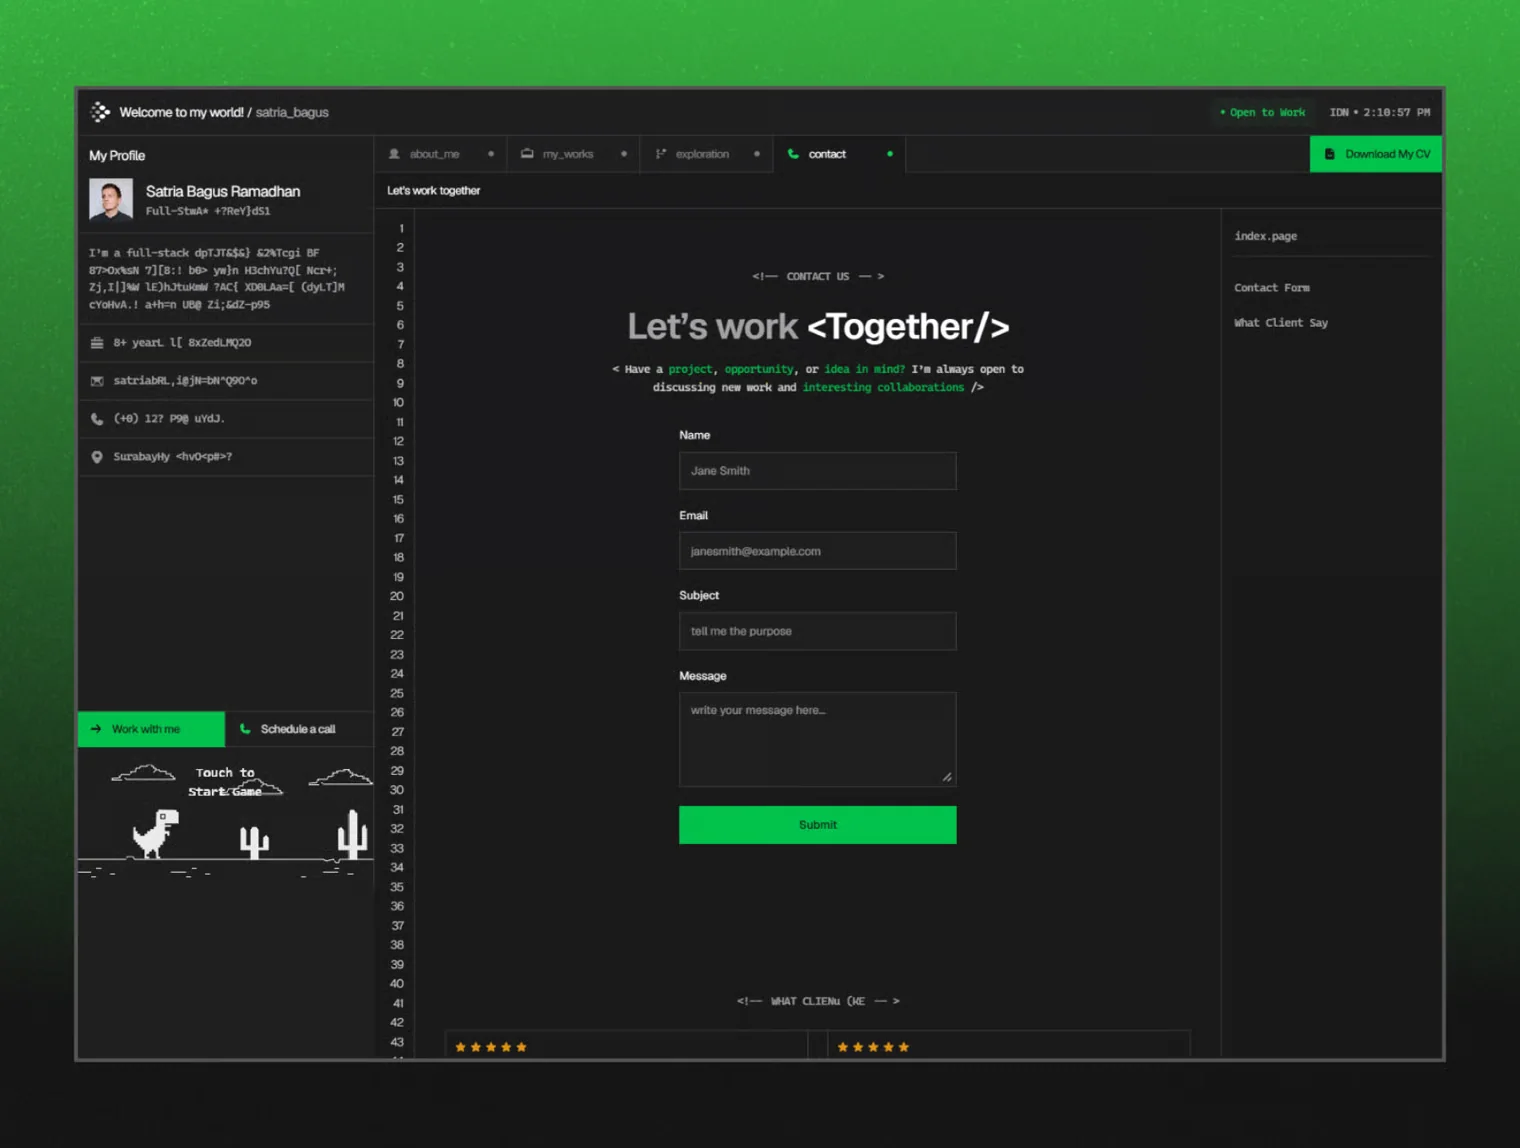Schedule a call button
The image size is (1520, 1148).
coord(299,729)
